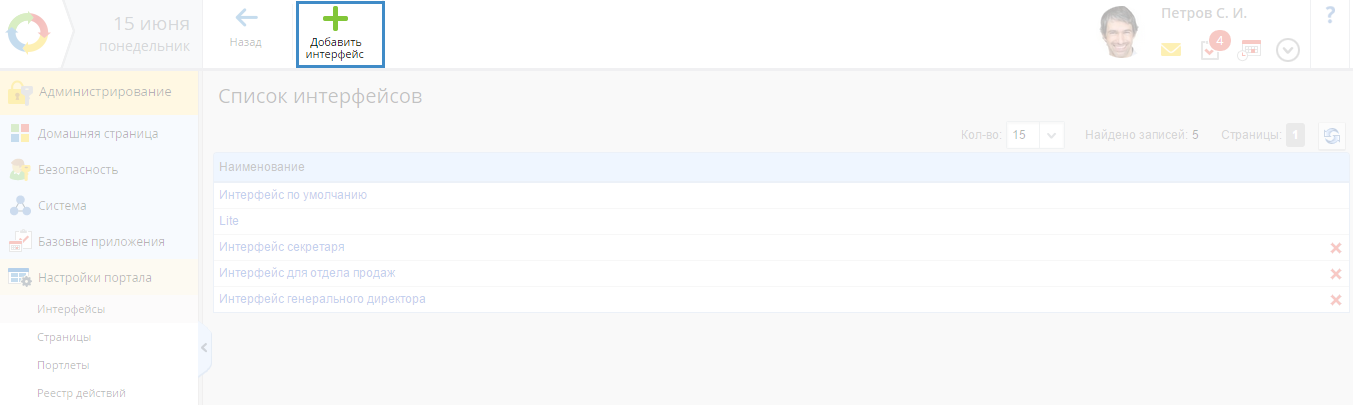This screenshot has width=1353, height=405.
Task: Click the refresh list icon
Action: point(1331,136)
